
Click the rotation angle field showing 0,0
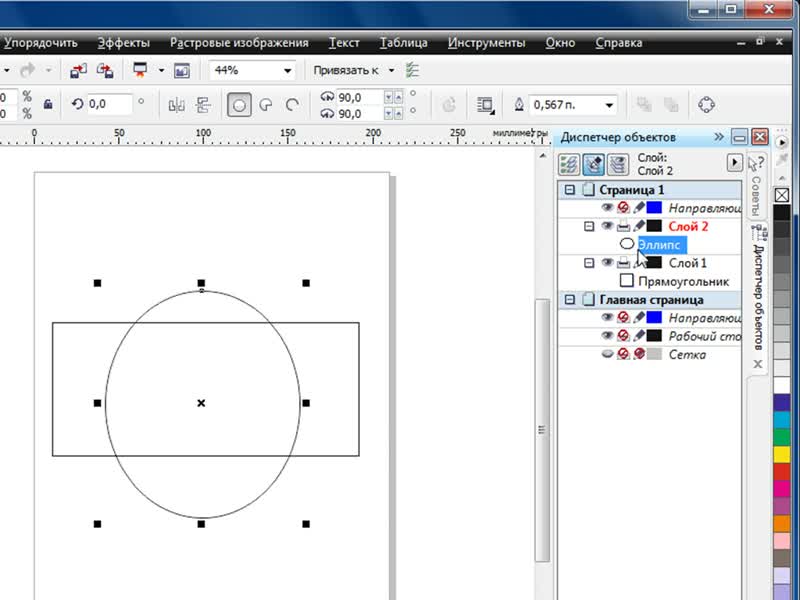pos(108,105)
